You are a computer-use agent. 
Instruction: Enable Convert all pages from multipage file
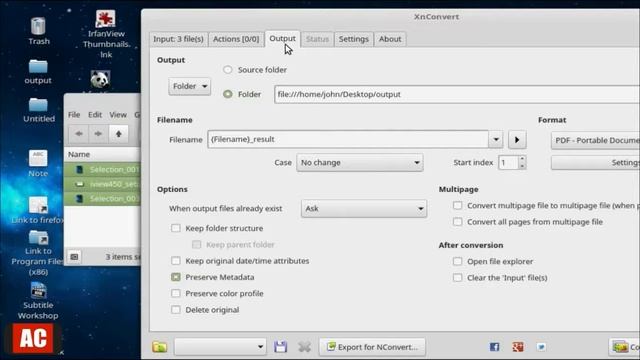458,222
